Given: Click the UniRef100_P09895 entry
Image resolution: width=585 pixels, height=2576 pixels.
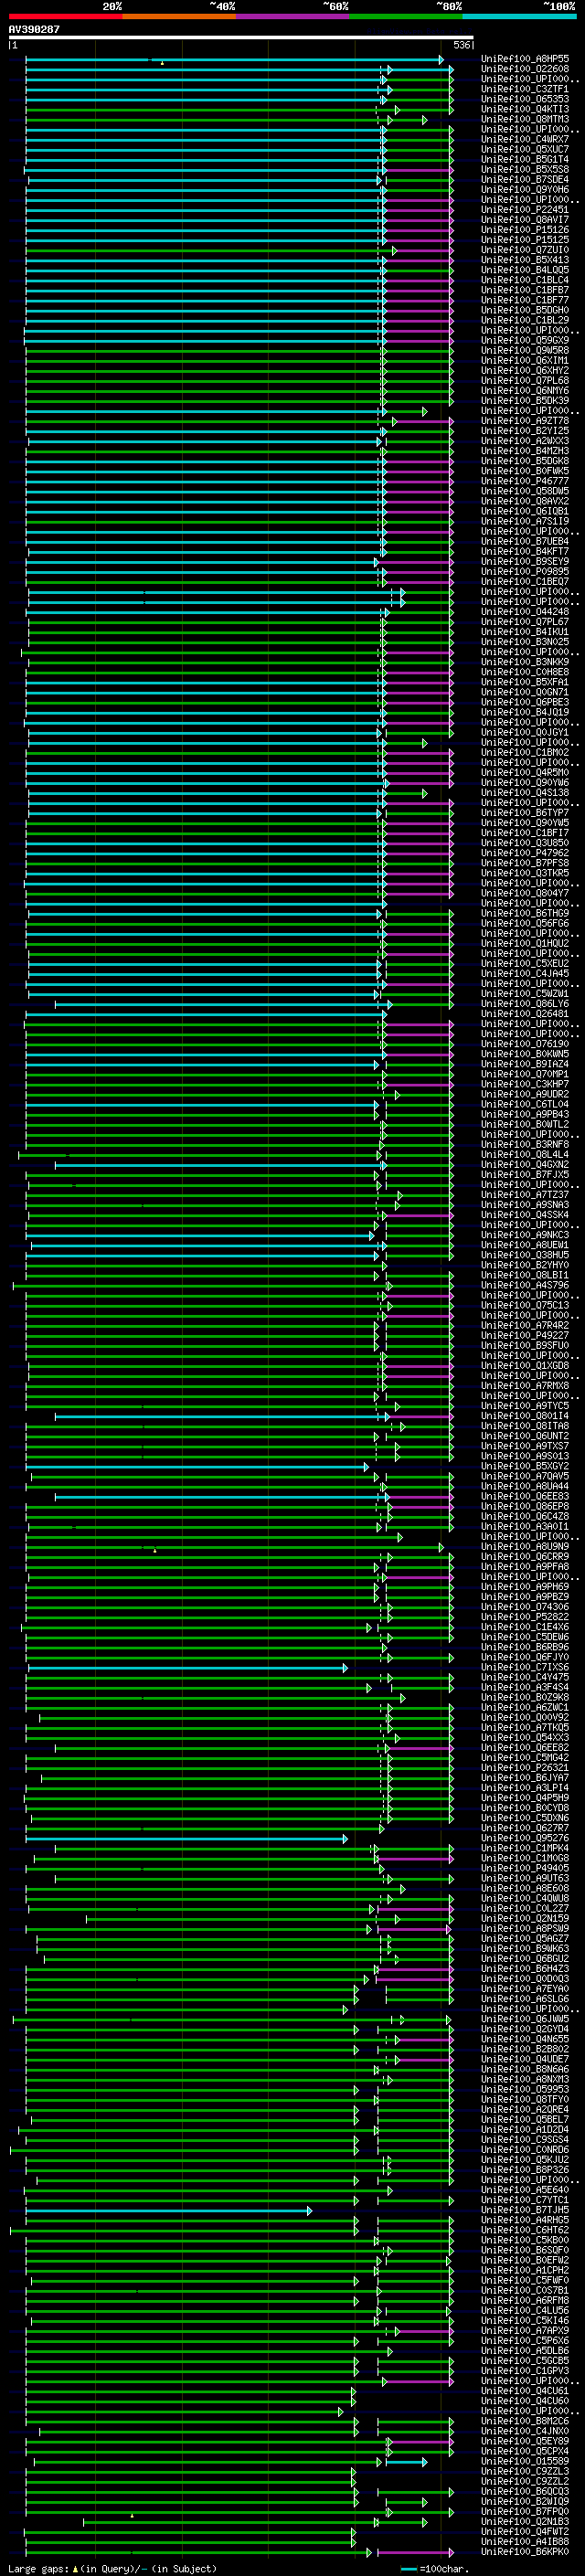Looking at the screenshot, I should click(x=525, y=572).
